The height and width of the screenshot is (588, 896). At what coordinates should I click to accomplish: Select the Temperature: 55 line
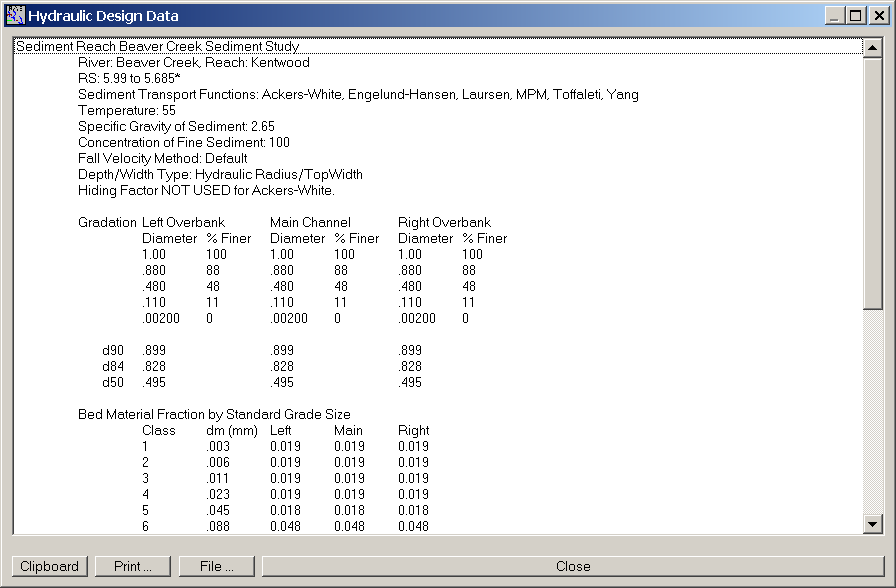pos(127,111)
